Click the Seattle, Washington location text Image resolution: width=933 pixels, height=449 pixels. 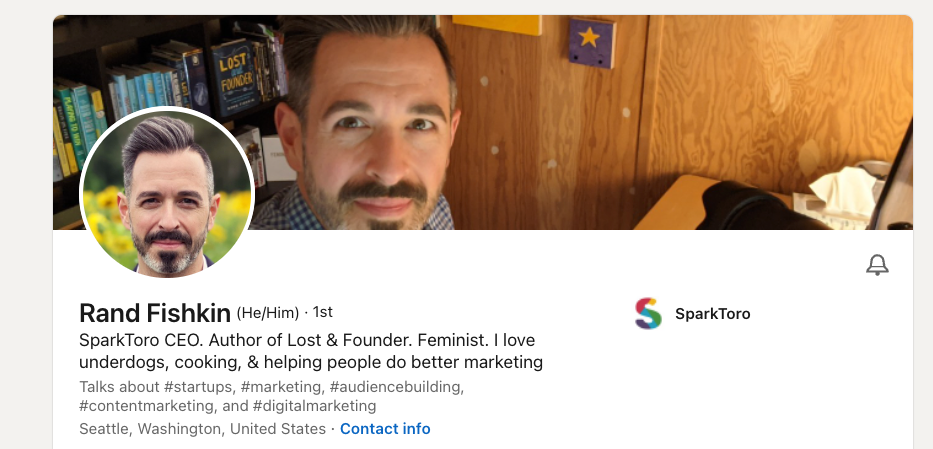pyautogui.click(x=202, y=428)
